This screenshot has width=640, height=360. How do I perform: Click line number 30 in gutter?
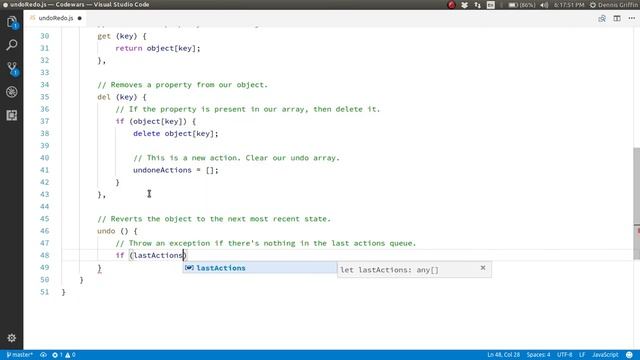pos(44,36)
